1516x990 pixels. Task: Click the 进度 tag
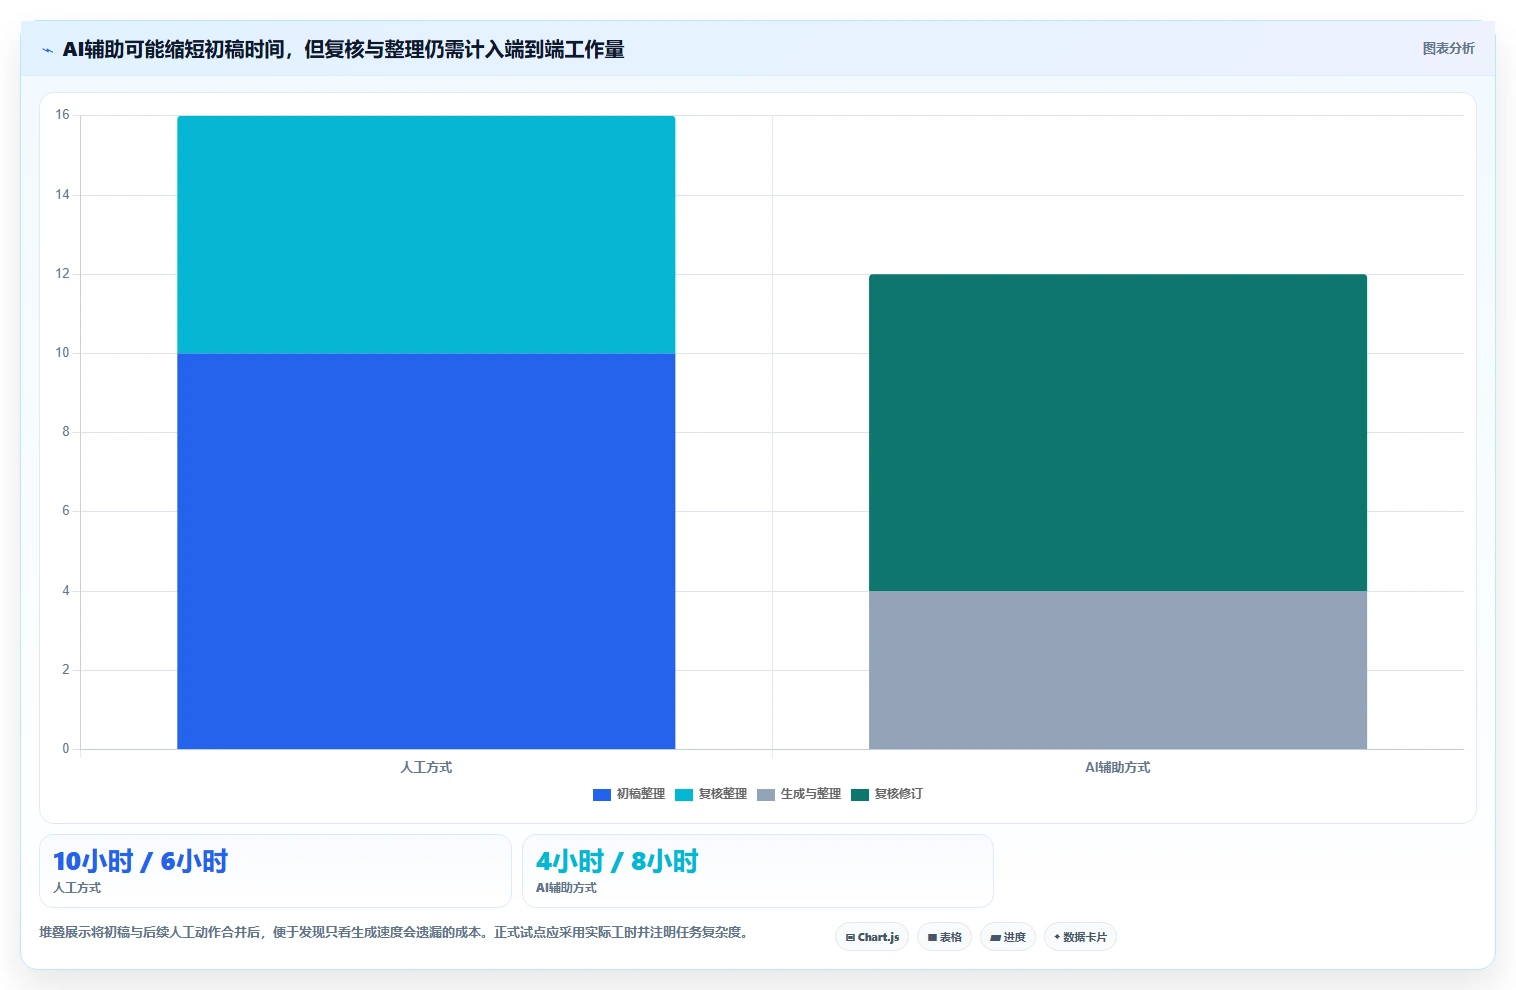(1008, 937)
